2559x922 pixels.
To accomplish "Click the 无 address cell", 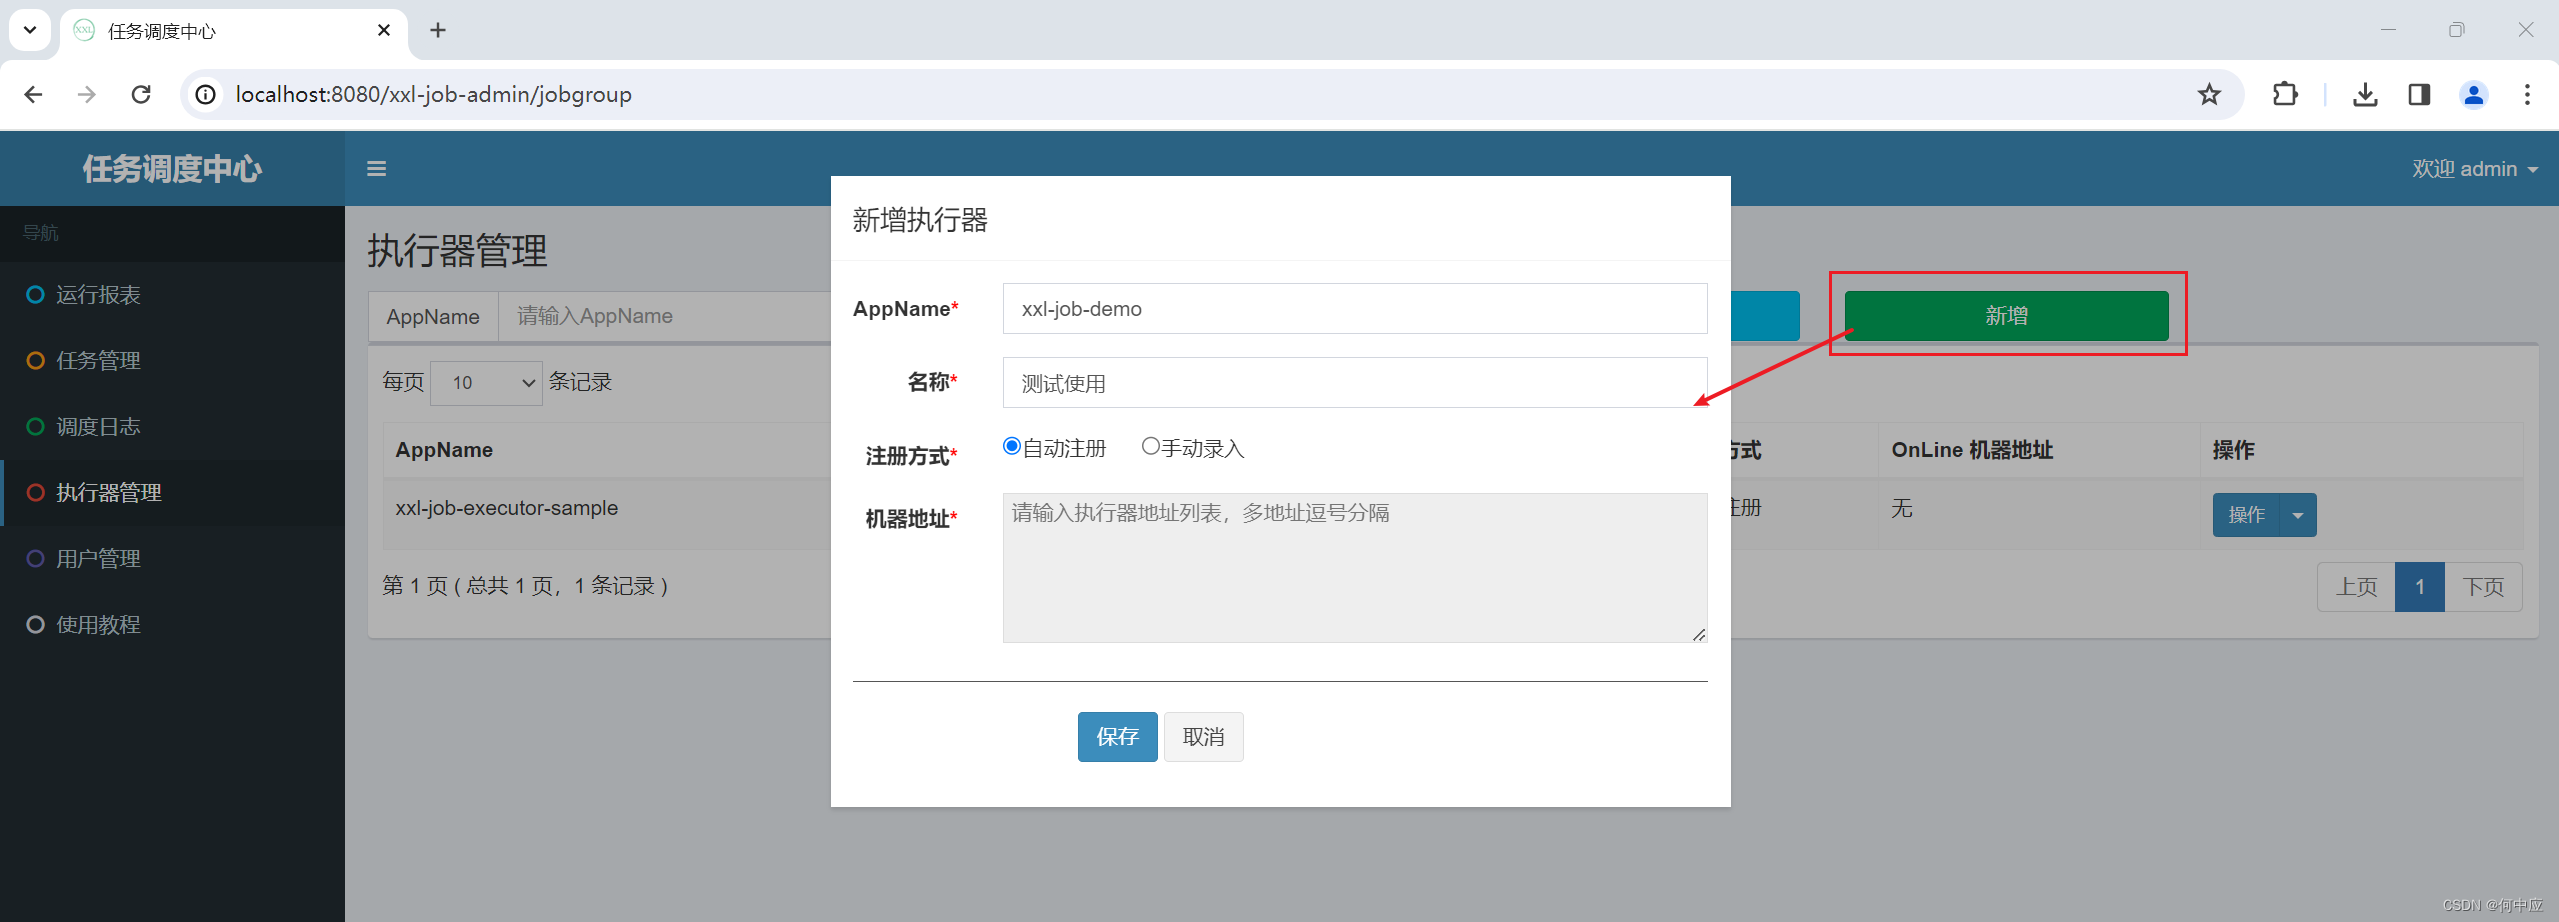I will pos(1901,508).
